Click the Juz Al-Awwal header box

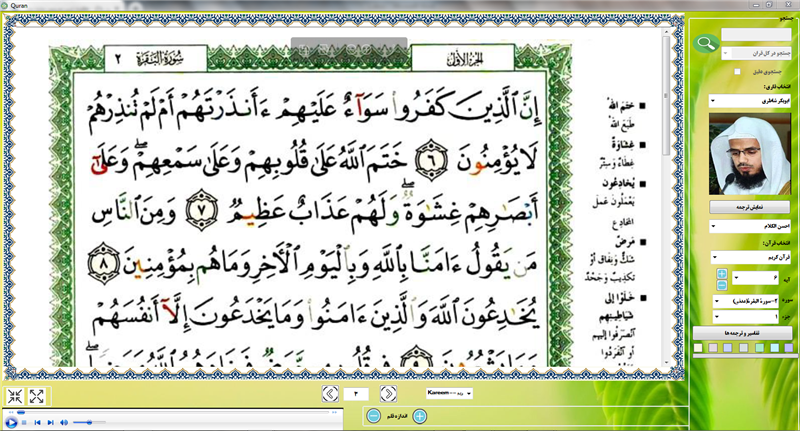(463, 59)
